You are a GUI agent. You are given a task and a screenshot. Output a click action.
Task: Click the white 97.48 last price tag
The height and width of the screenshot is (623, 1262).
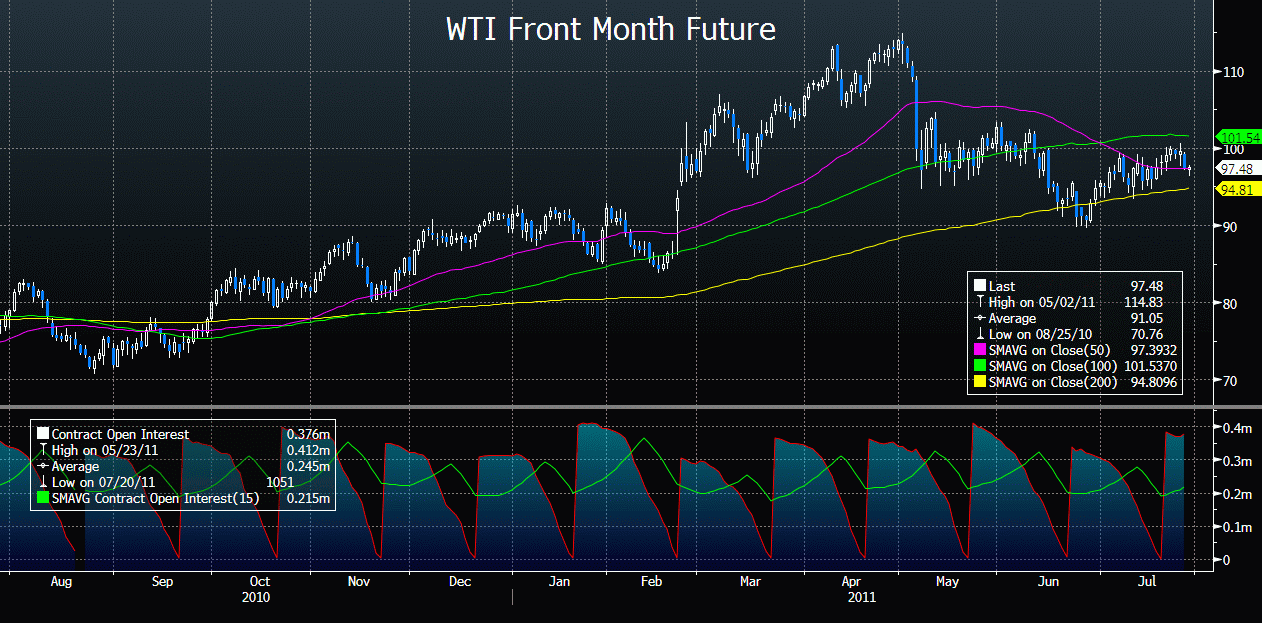(x=1237, y=167)
